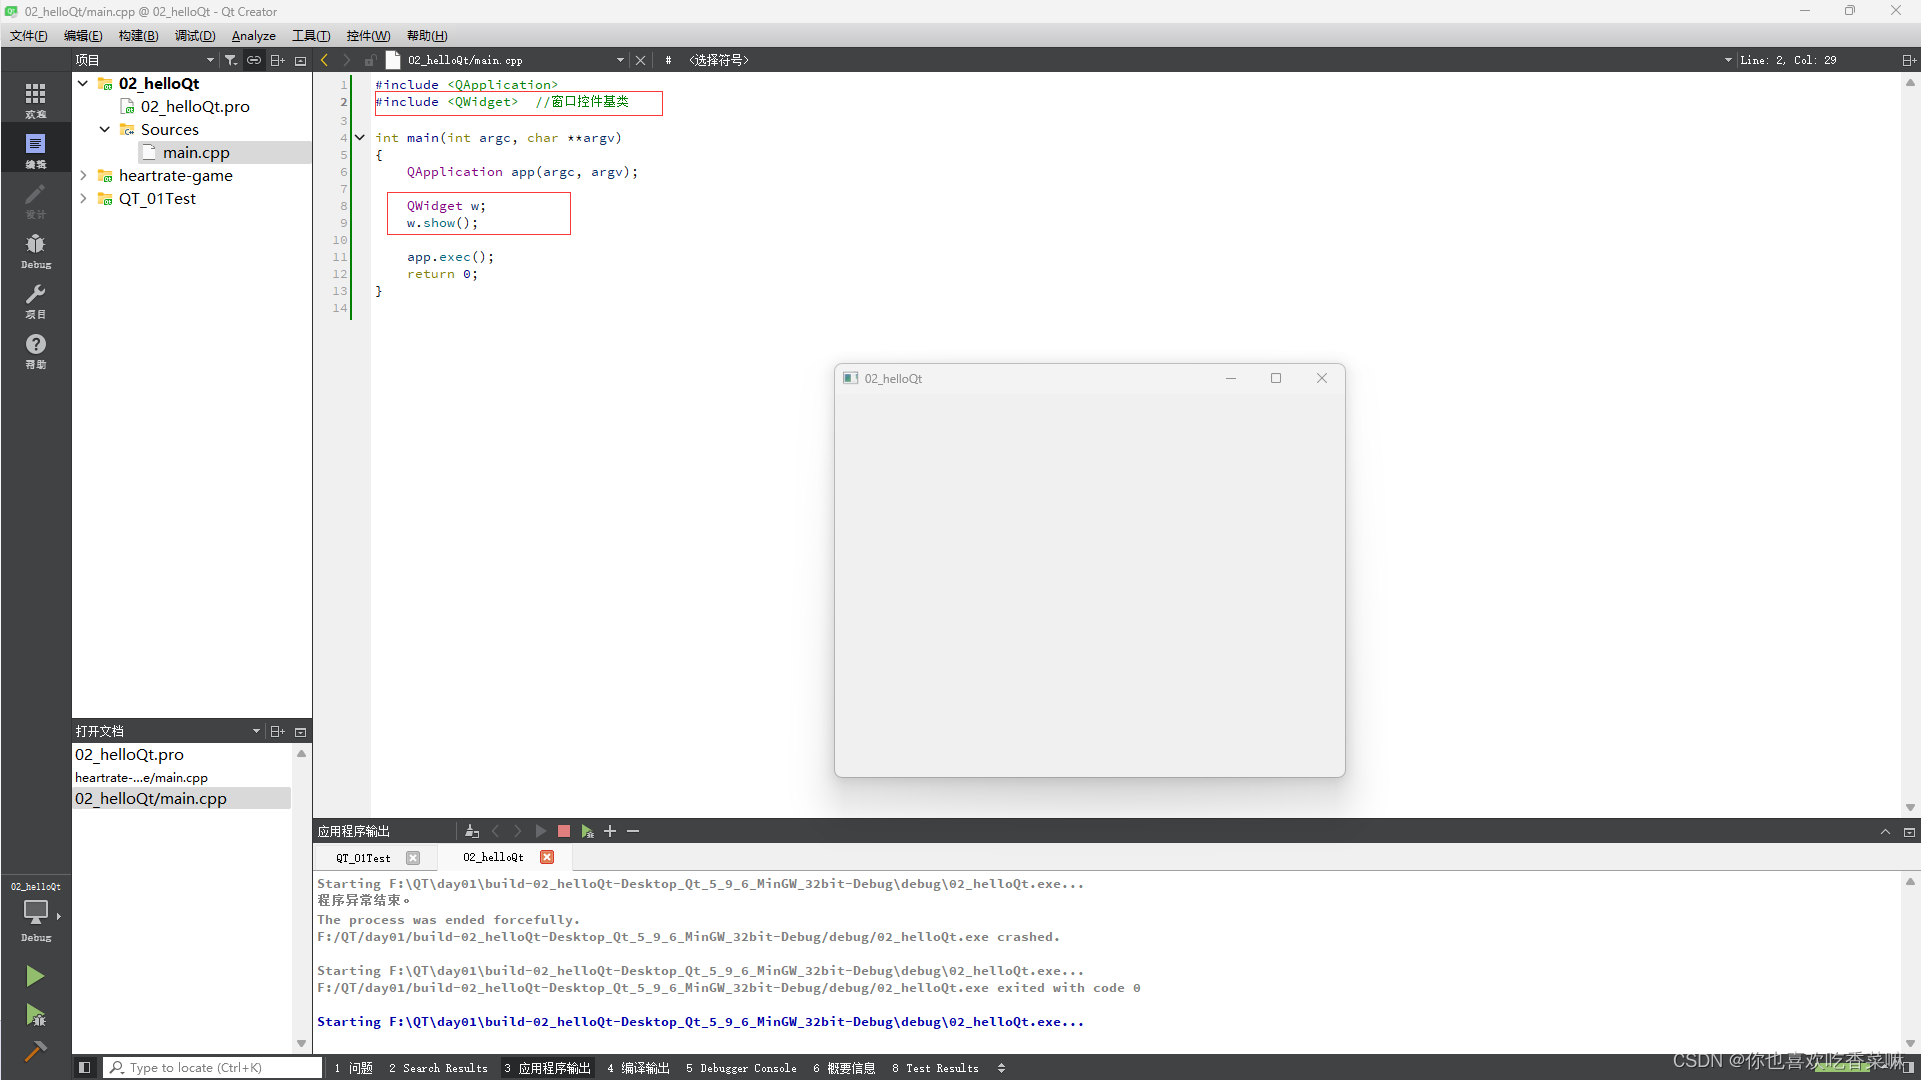Stop the running program with red square
The width and height of the screenshot is (1921, 1080).
[x=564, y=831]
